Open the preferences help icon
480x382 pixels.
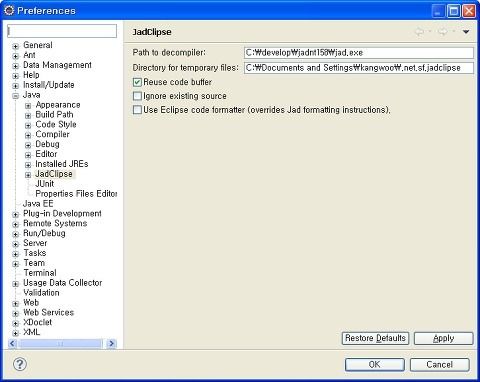(20, 364)
